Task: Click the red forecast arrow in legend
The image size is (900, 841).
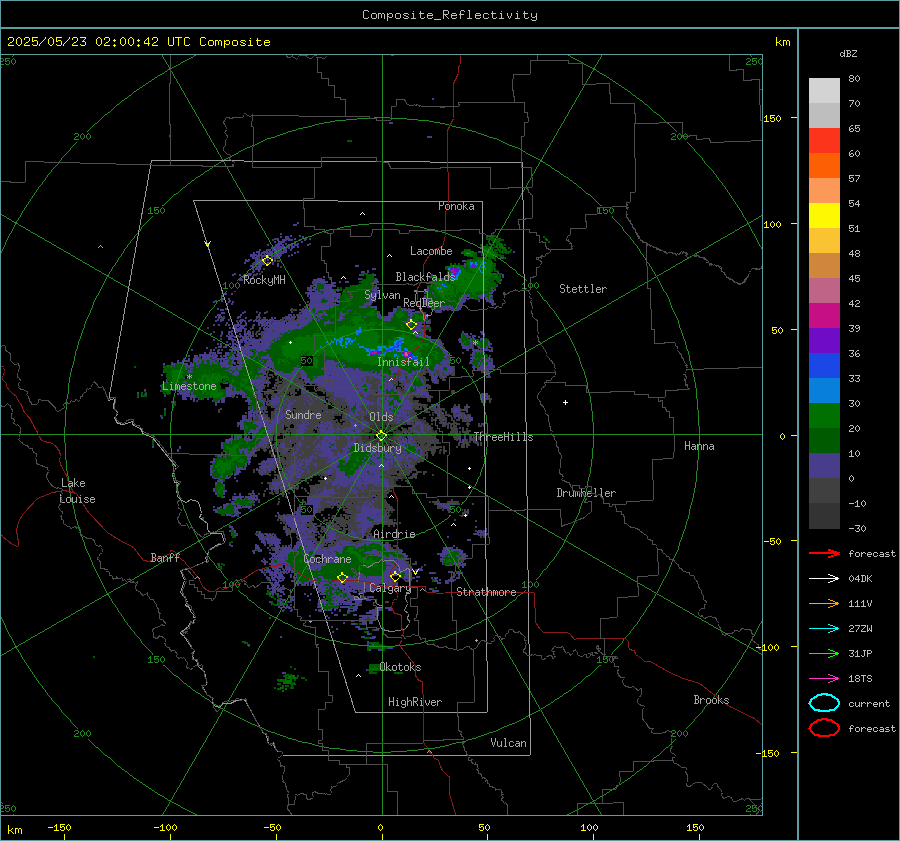Action: click(824, 553)
